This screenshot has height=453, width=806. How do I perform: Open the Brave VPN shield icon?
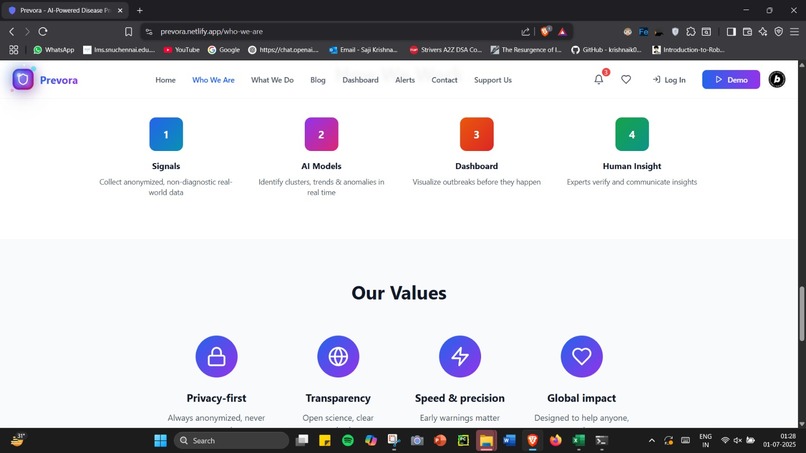point(779,31)
